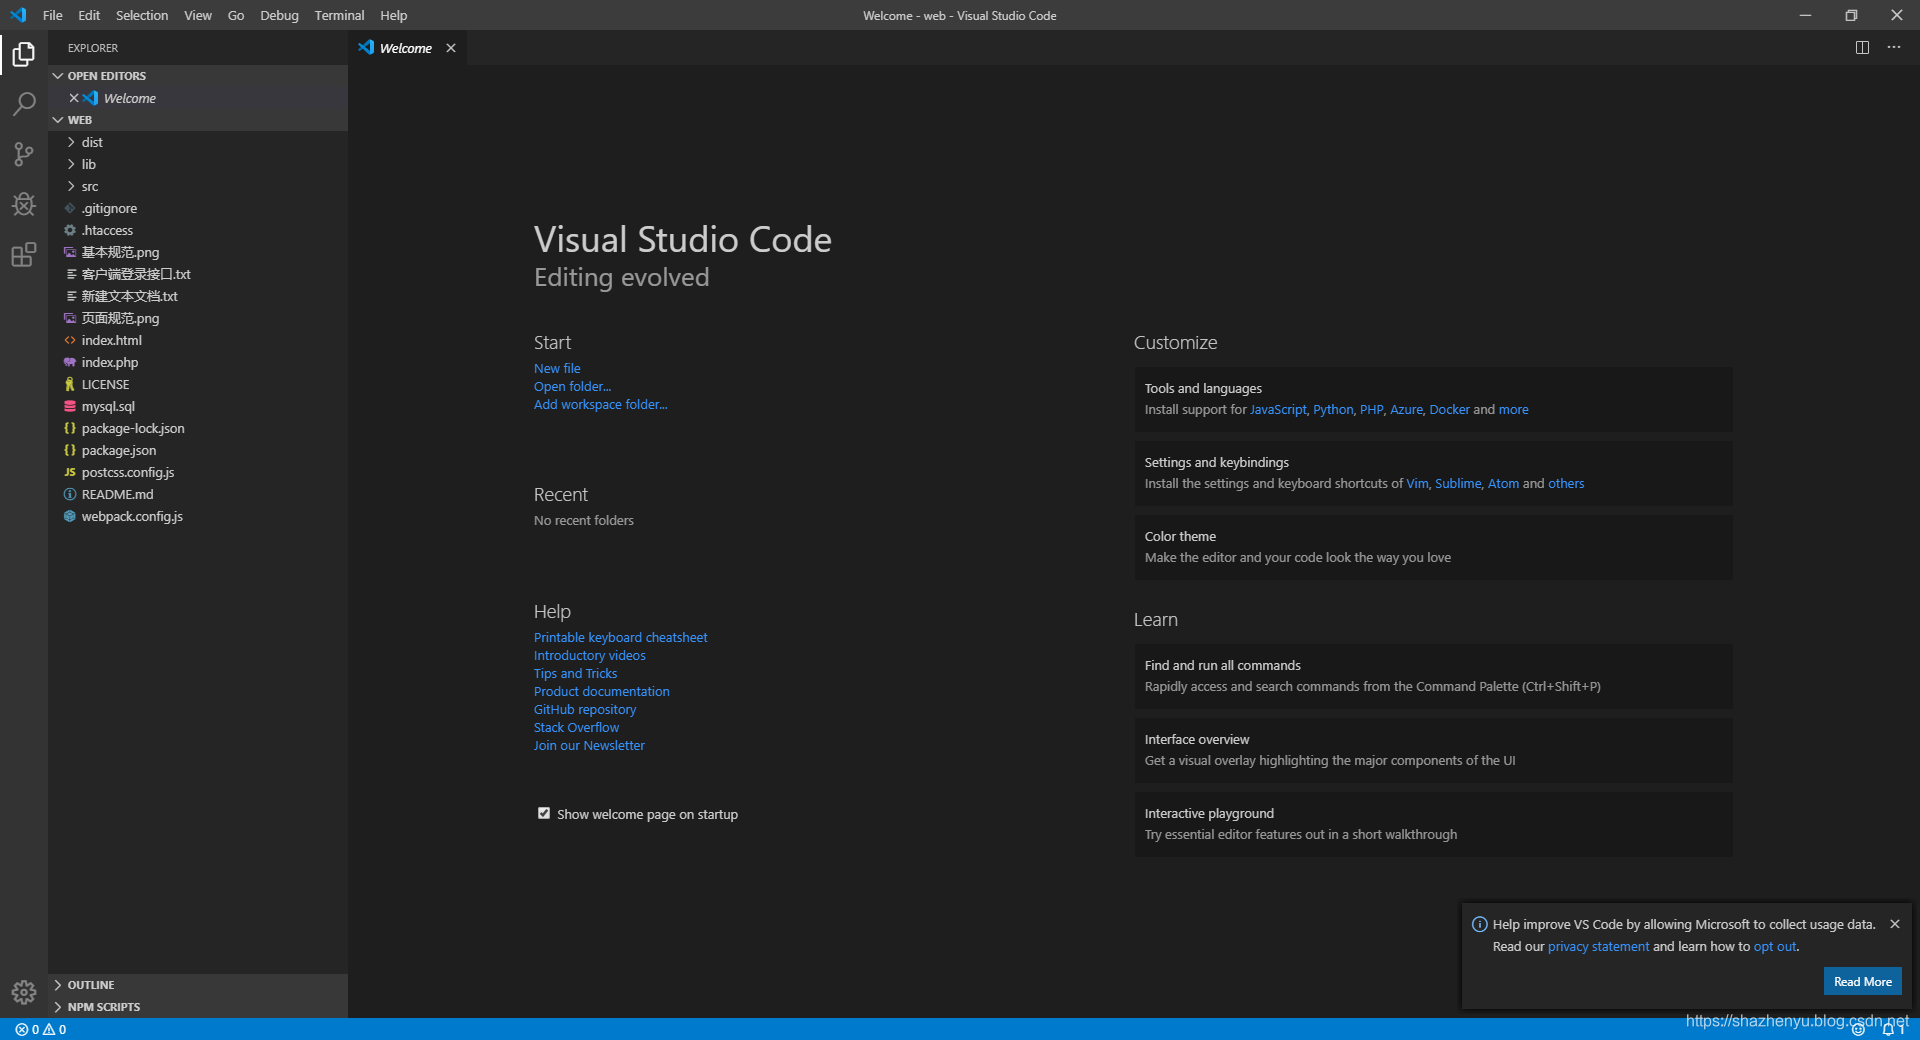The height and width of the screenshot is (1040, 1920).
Task: Open the Debug view
Action: click(23, 204)
